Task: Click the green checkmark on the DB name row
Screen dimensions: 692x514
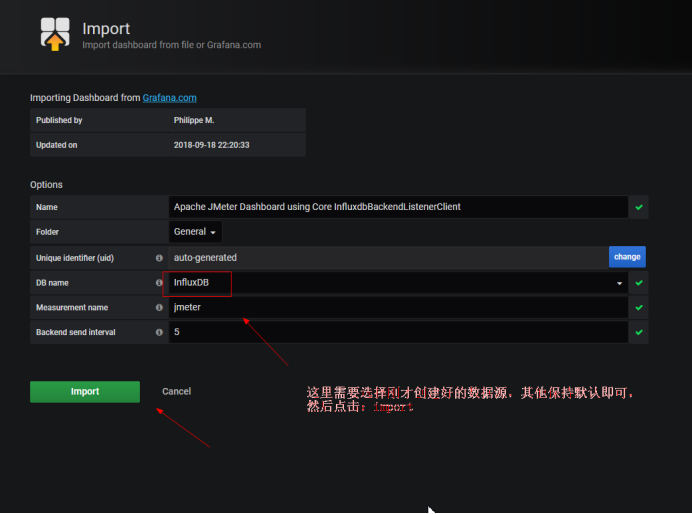Action: [x=639, y=283]
